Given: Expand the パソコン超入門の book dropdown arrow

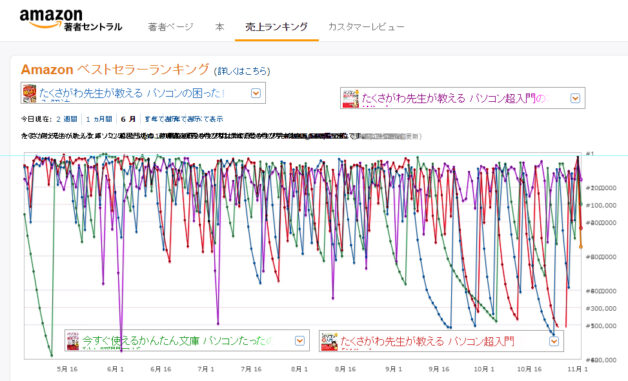Looking at the screenshot, I should pos(575,98).
